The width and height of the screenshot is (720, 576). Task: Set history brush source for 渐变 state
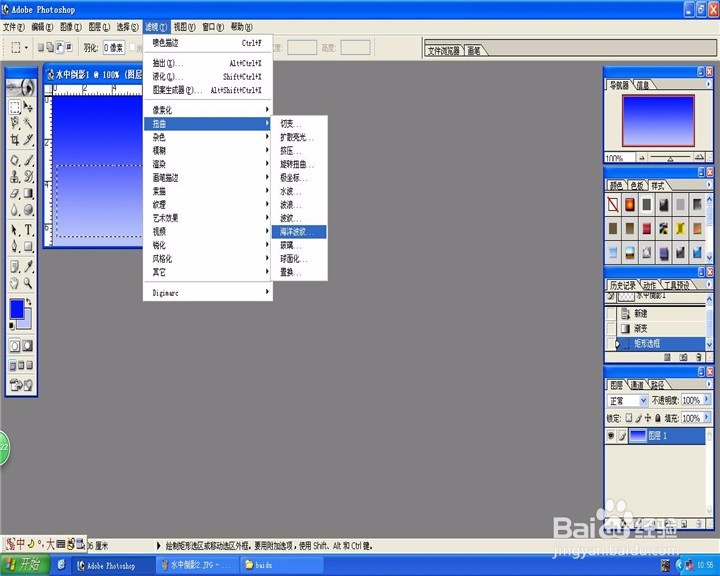click(x=611, y=328)
